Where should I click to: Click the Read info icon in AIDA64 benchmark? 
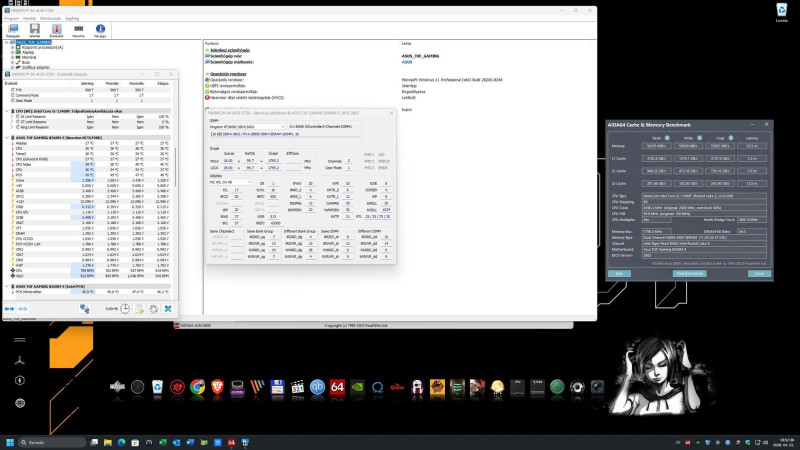click(x=667, y=138)
